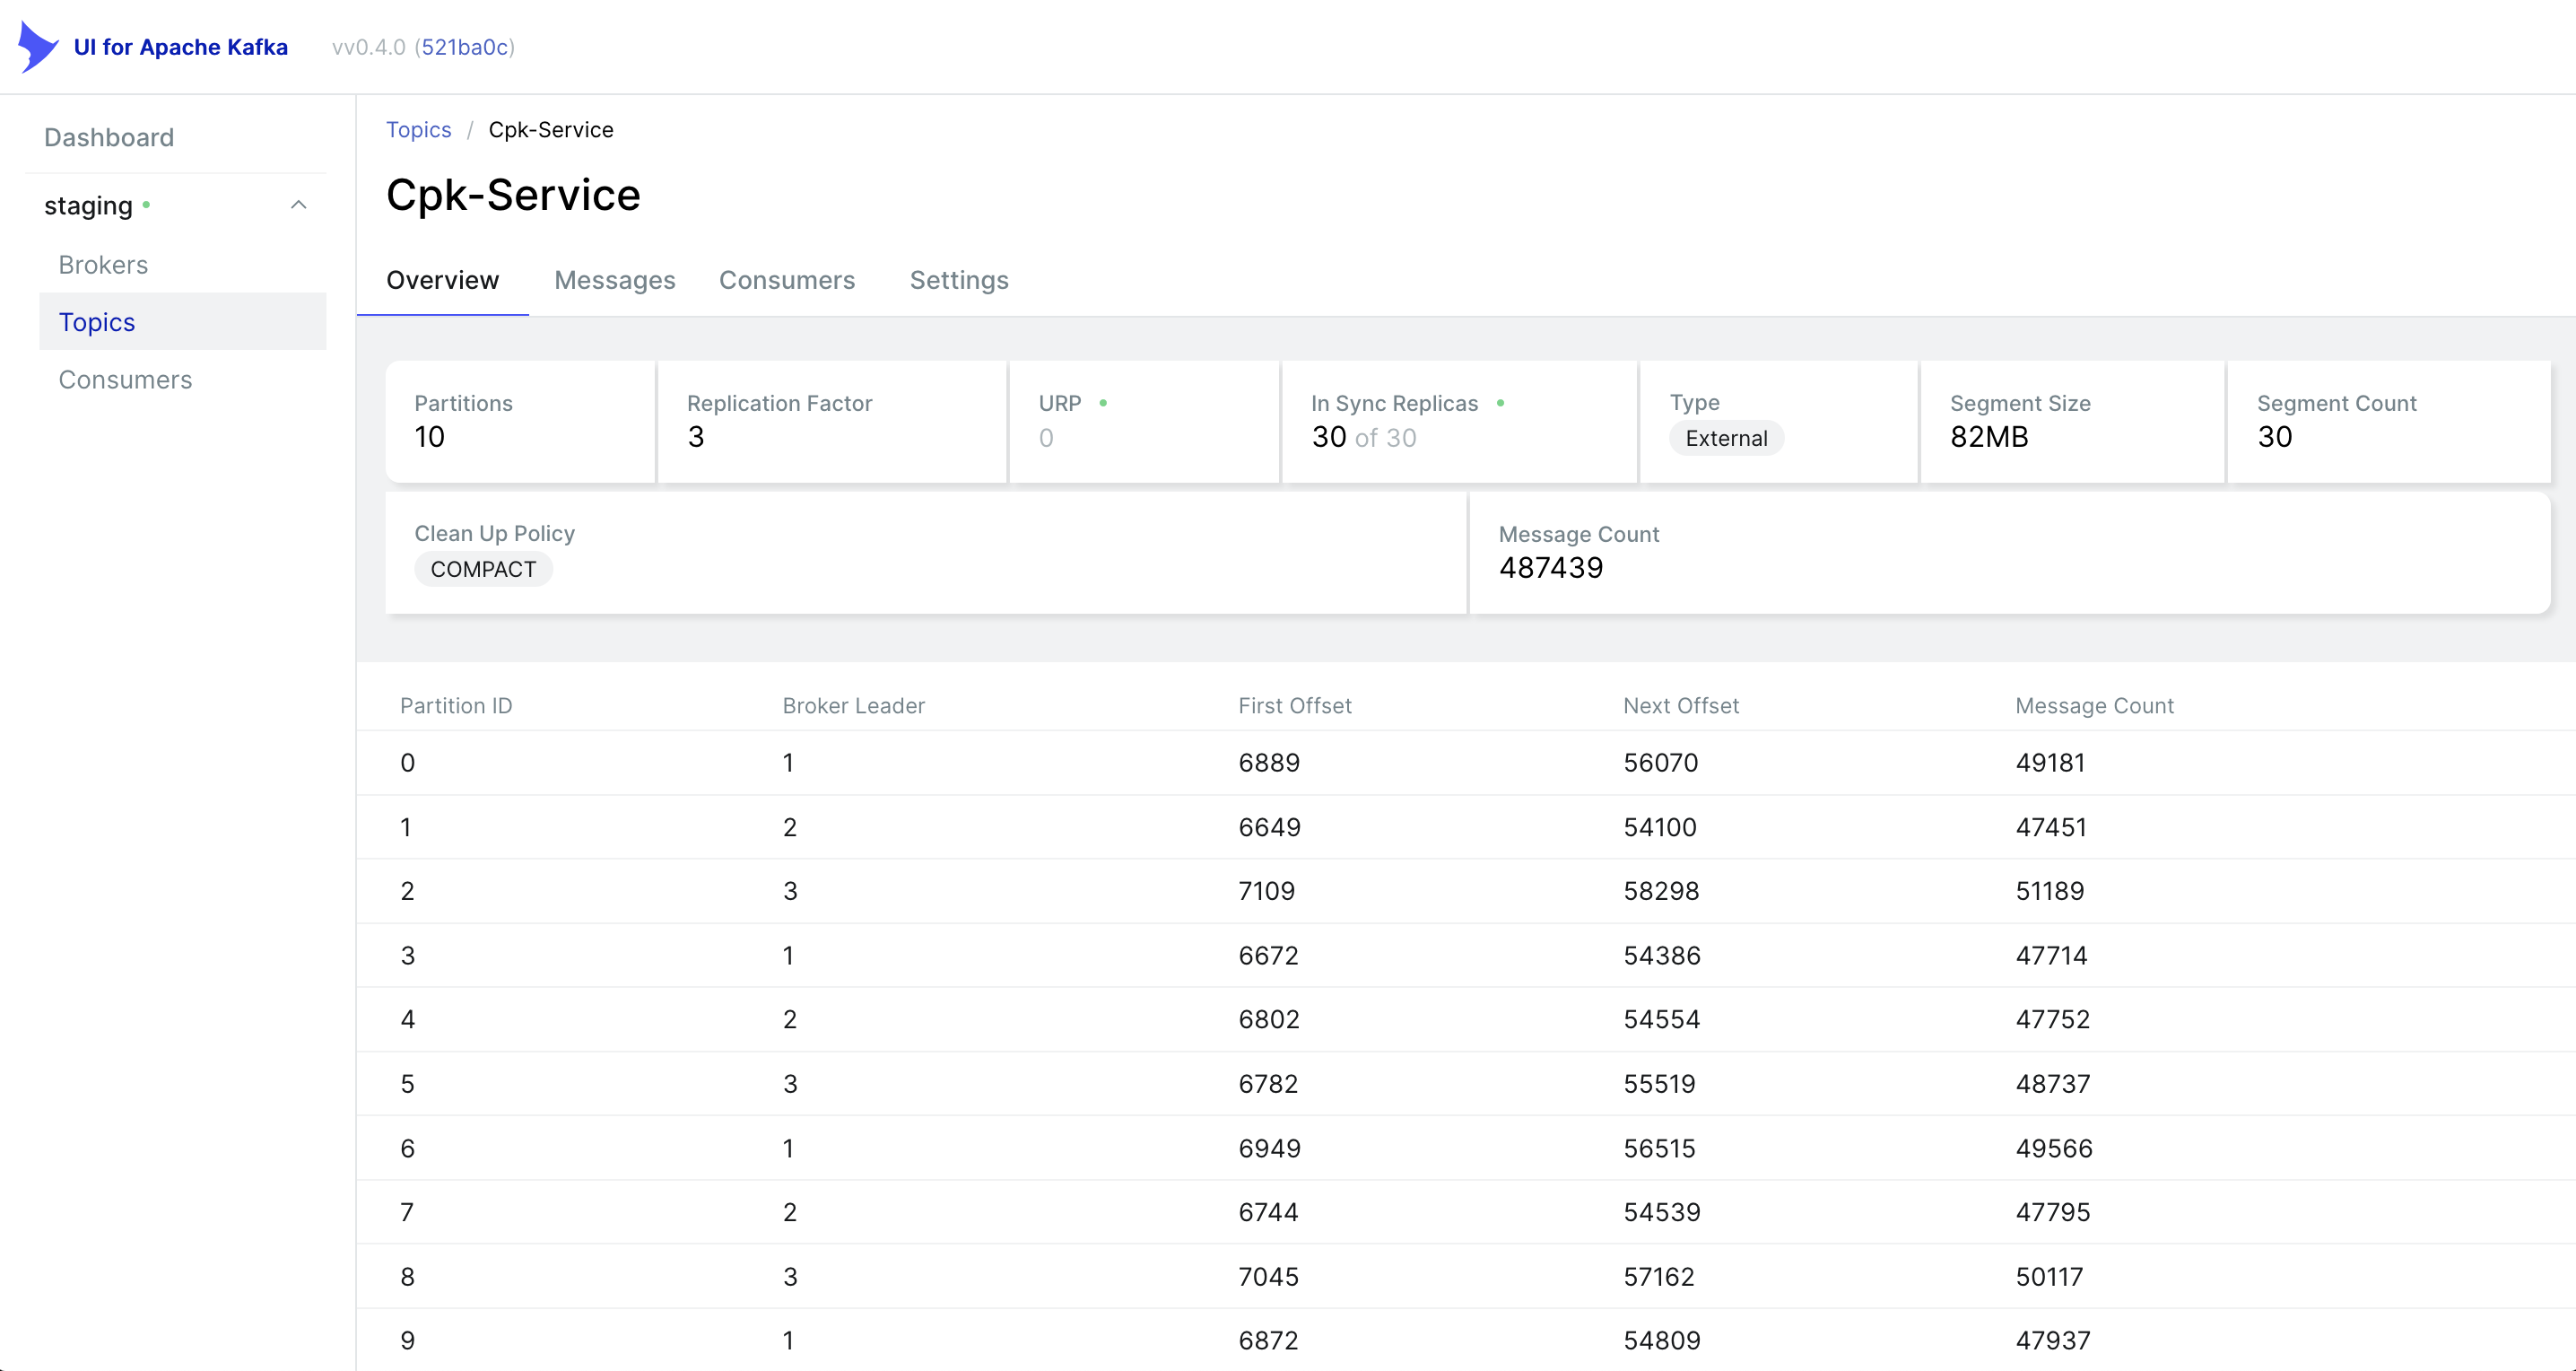Click the Topics breadcrumb link
Image resolution: width=2576 pixels, height=1371 pixels.
pos(418,130)
